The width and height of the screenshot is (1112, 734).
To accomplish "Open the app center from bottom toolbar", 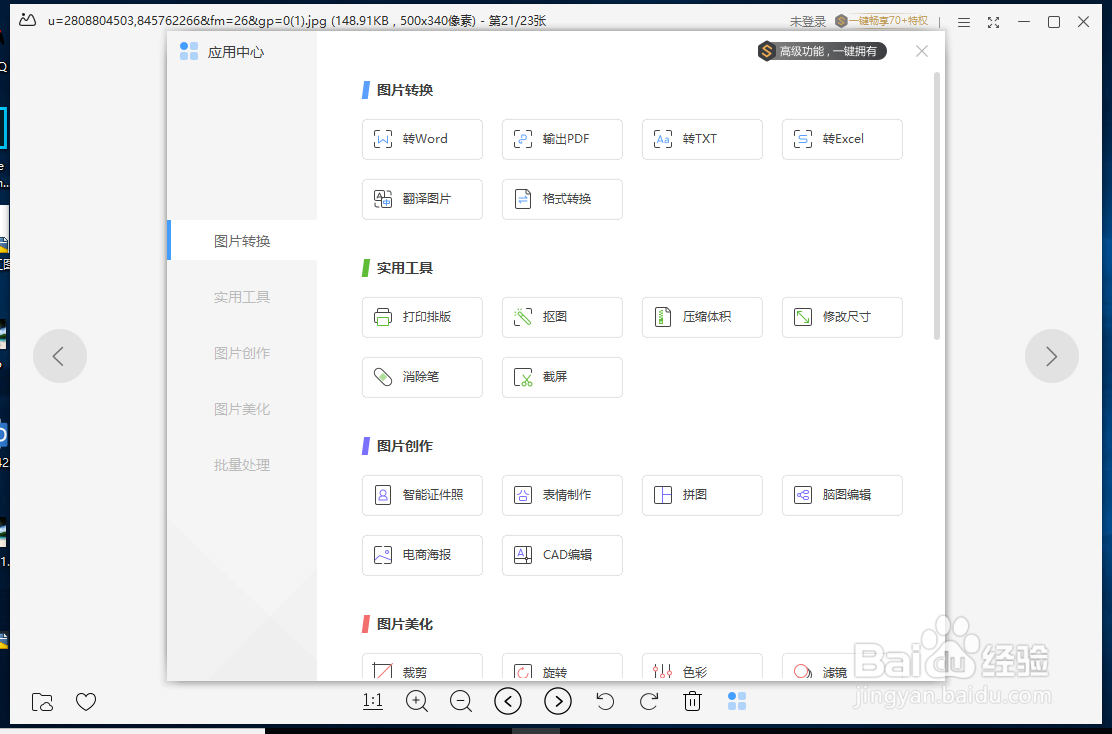I will coord(737,701).
